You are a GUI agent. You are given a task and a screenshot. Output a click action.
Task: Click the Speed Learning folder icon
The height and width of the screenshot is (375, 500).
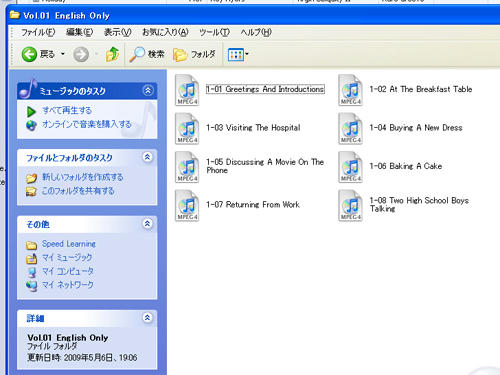31,245
